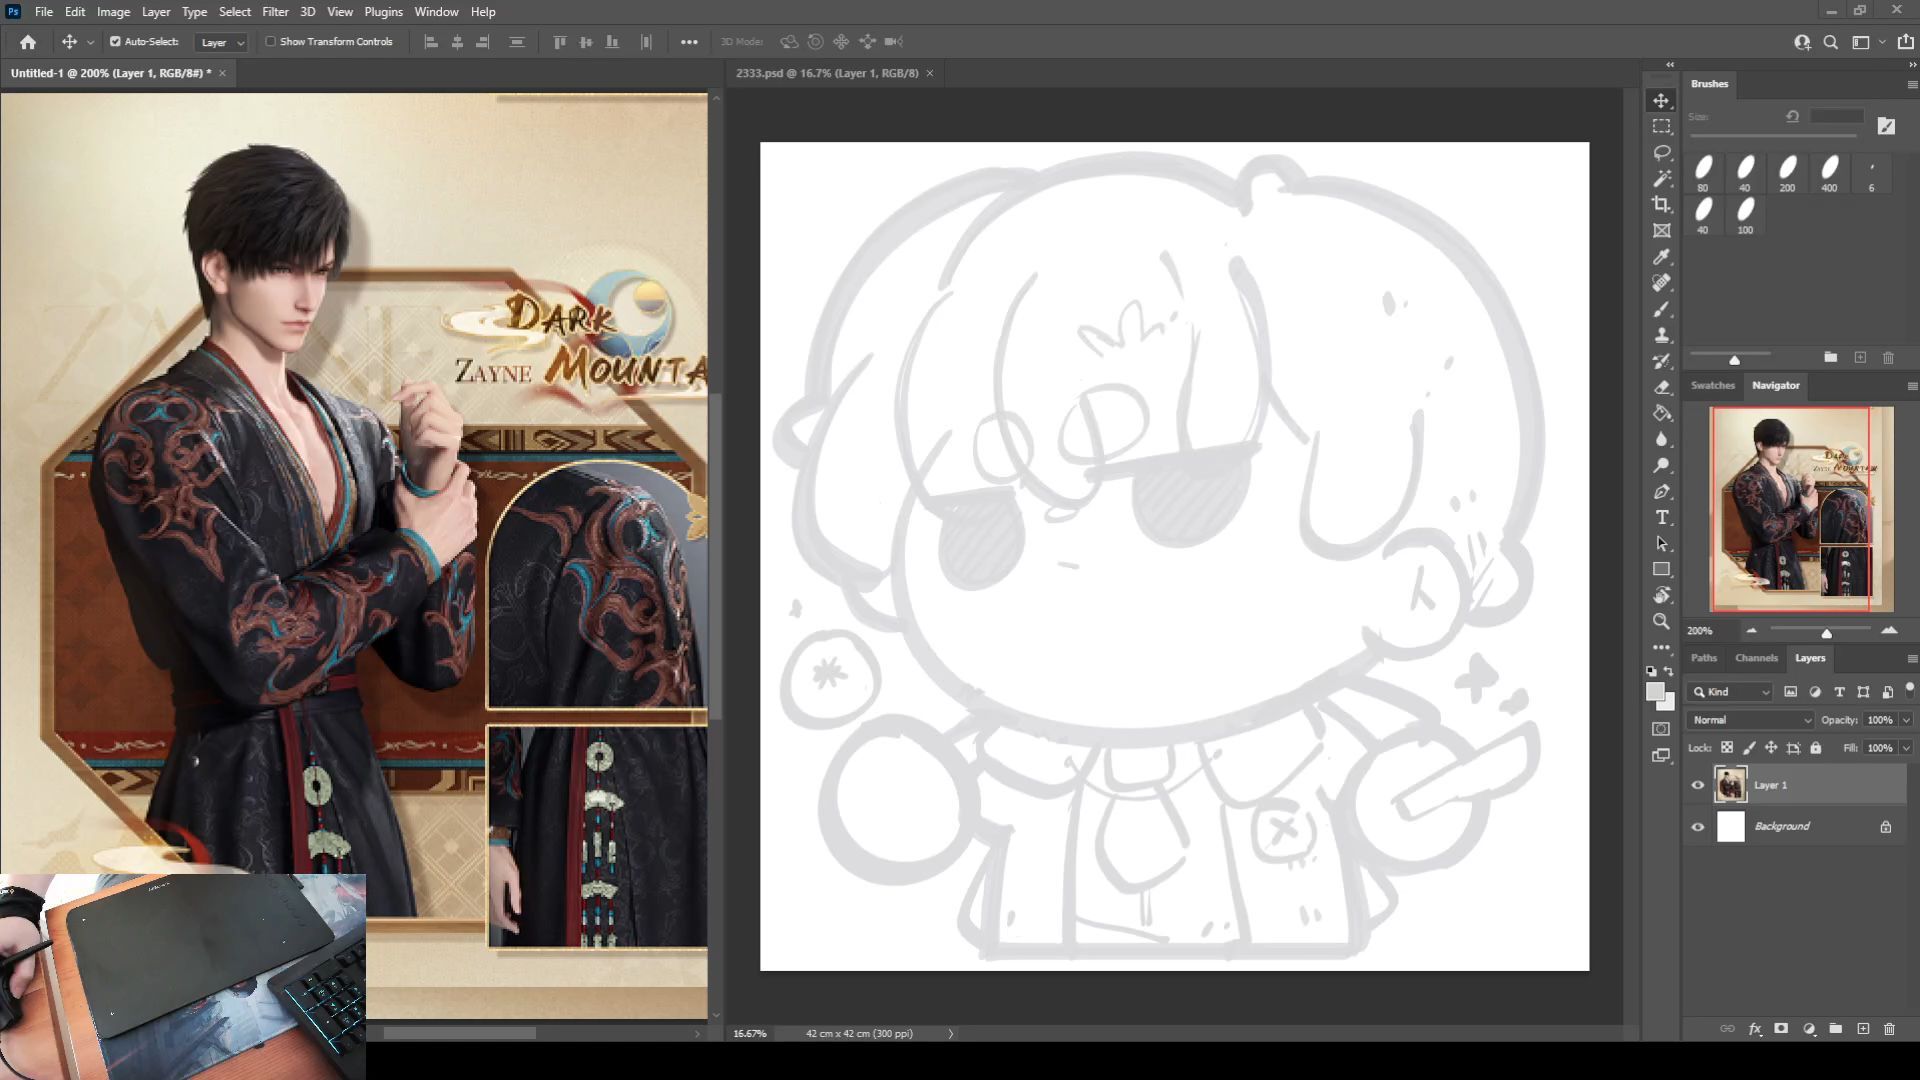The width and height of the screenshot is (1920, 1080).
Task: Toggle Quick Mask mode
Action: 1661,729
